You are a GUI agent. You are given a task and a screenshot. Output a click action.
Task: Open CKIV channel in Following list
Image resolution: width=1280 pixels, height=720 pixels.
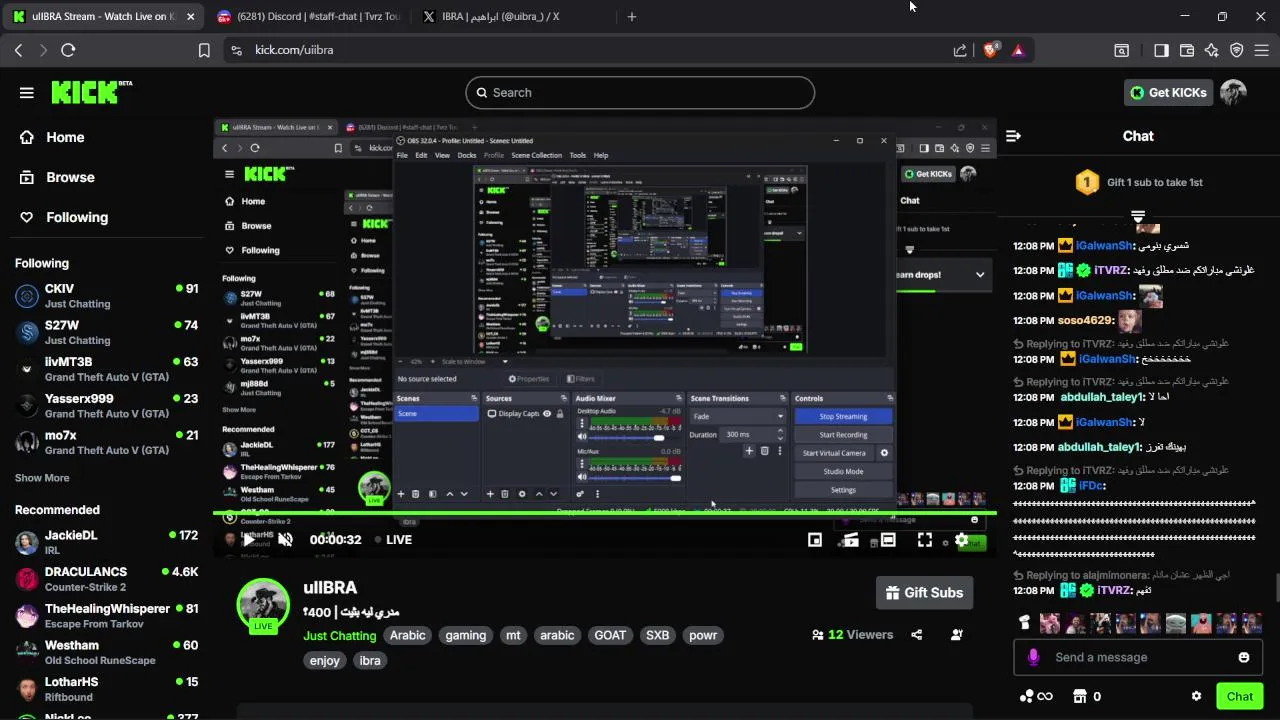tap(106, 296)
